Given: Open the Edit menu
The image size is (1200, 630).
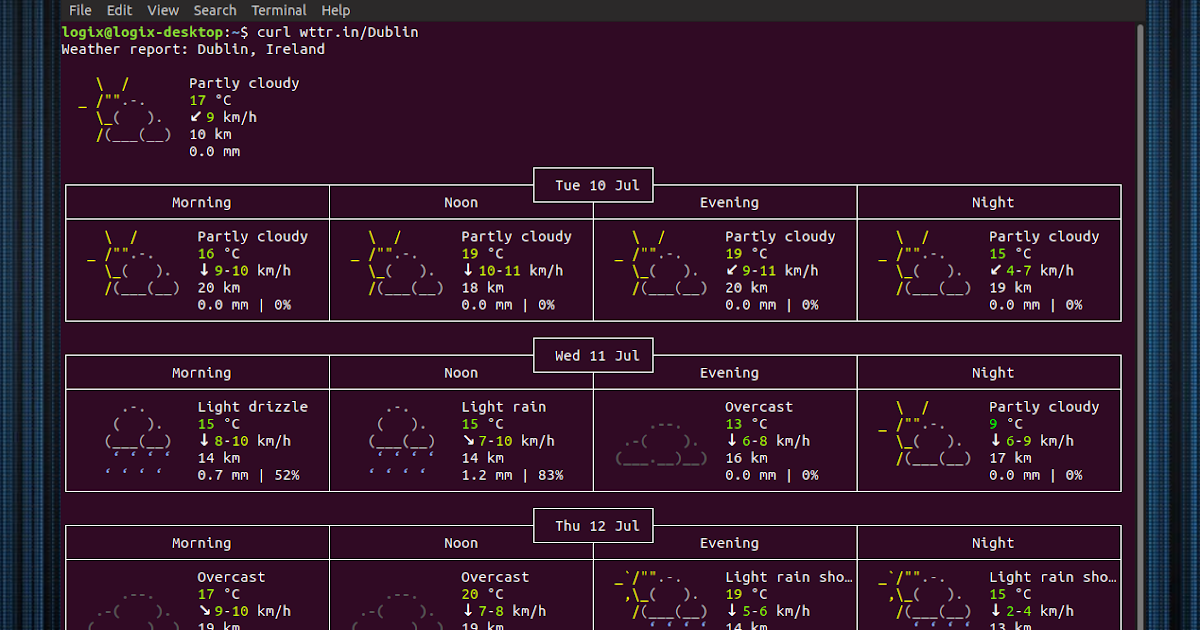Looking at the screenshot, I should point(119,10).
